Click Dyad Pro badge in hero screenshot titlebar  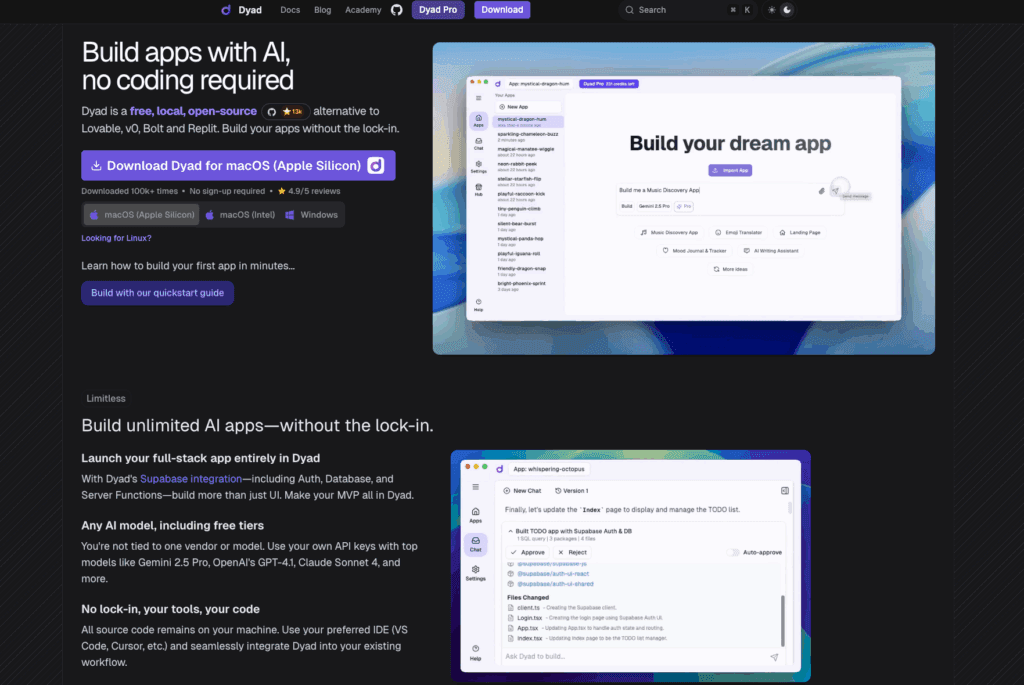click(x=609, y=84)
